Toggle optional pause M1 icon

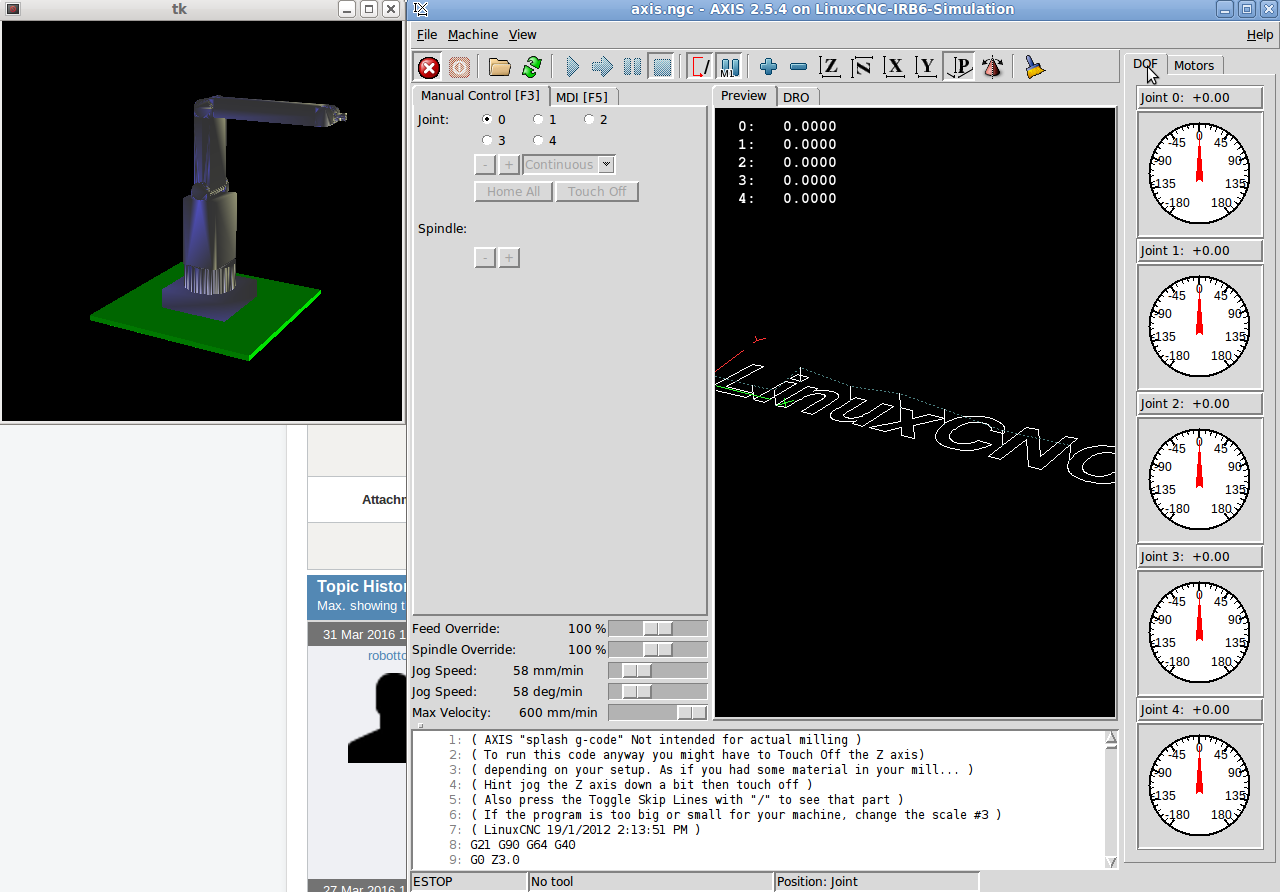point(729,67)
